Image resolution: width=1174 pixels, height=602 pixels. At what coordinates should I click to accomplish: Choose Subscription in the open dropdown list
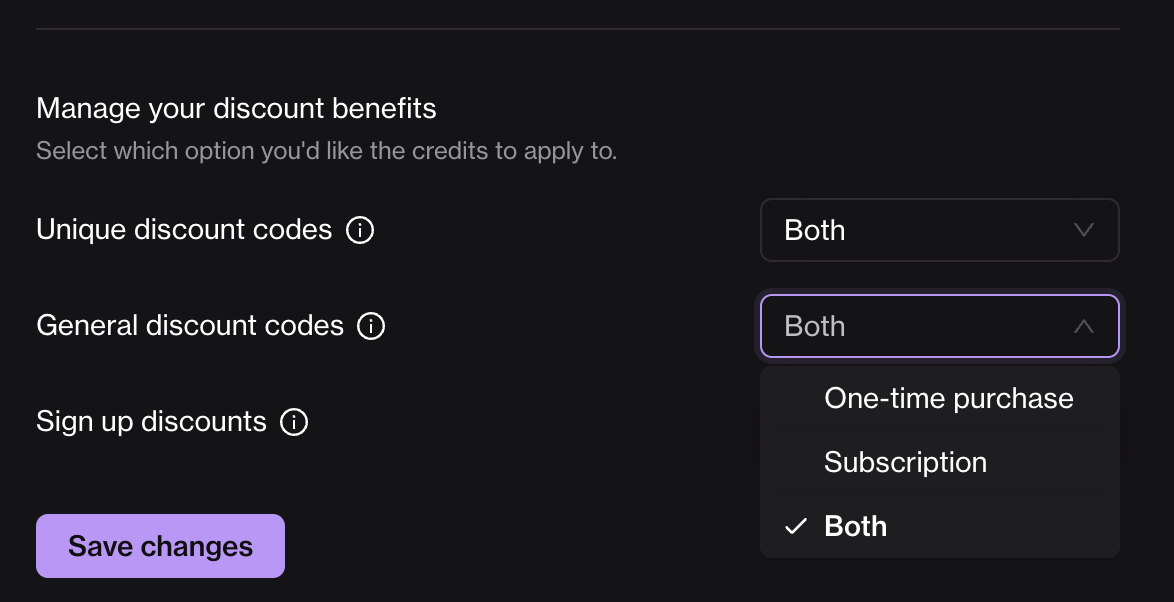[x=905, y=463]
